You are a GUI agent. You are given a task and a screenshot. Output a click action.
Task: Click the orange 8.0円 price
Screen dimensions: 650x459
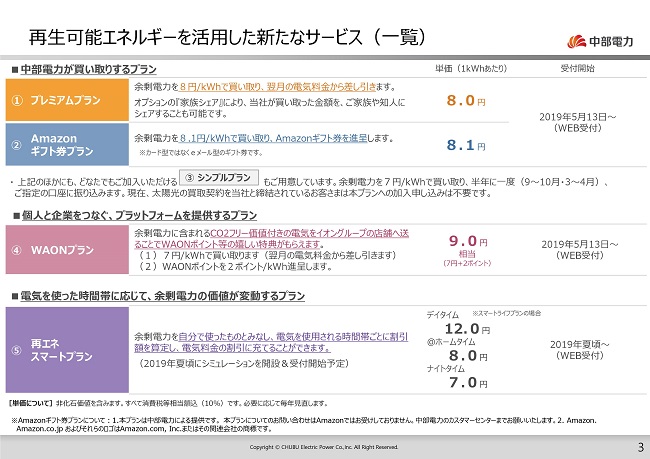(466, 100)
